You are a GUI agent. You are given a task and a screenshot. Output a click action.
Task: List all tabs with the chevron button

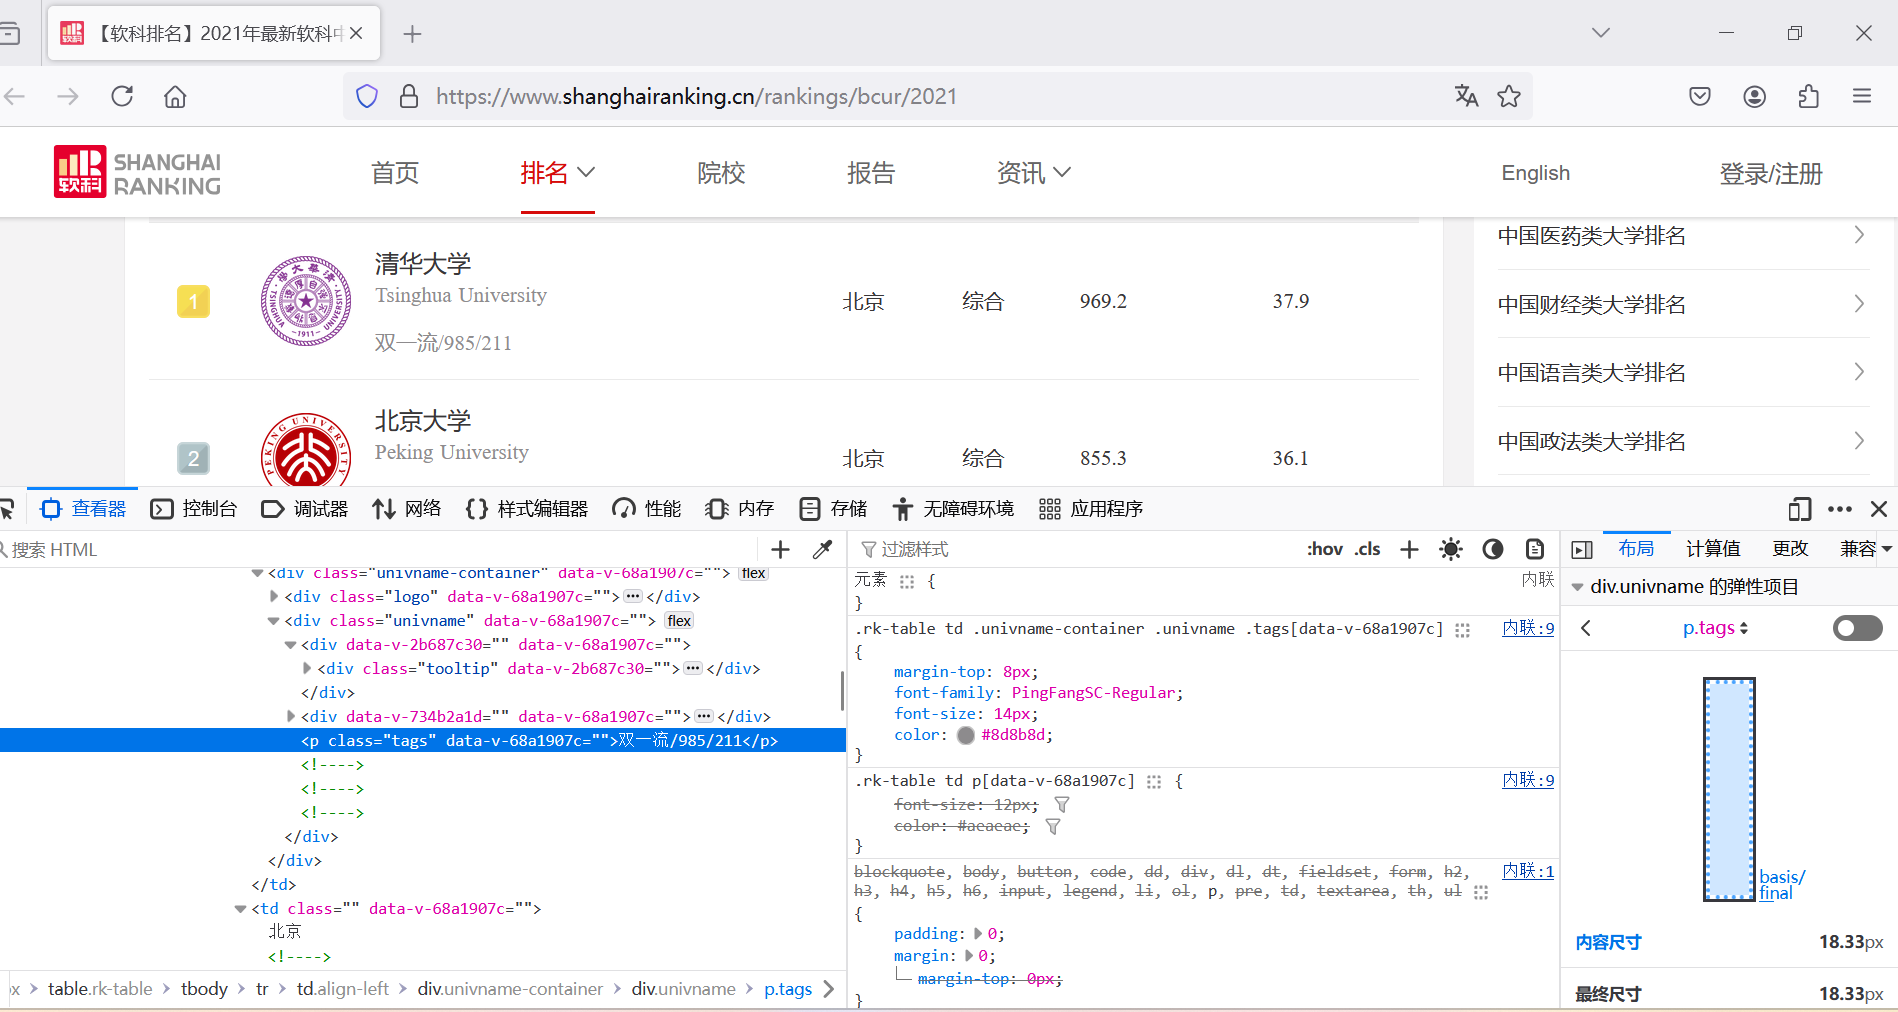[1601, 33]
